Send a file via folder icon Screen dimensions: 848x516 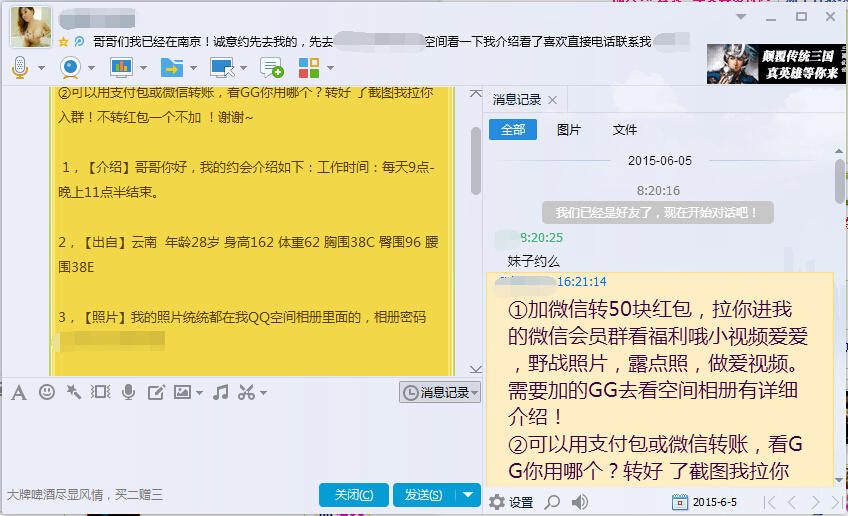click(172, 68)
